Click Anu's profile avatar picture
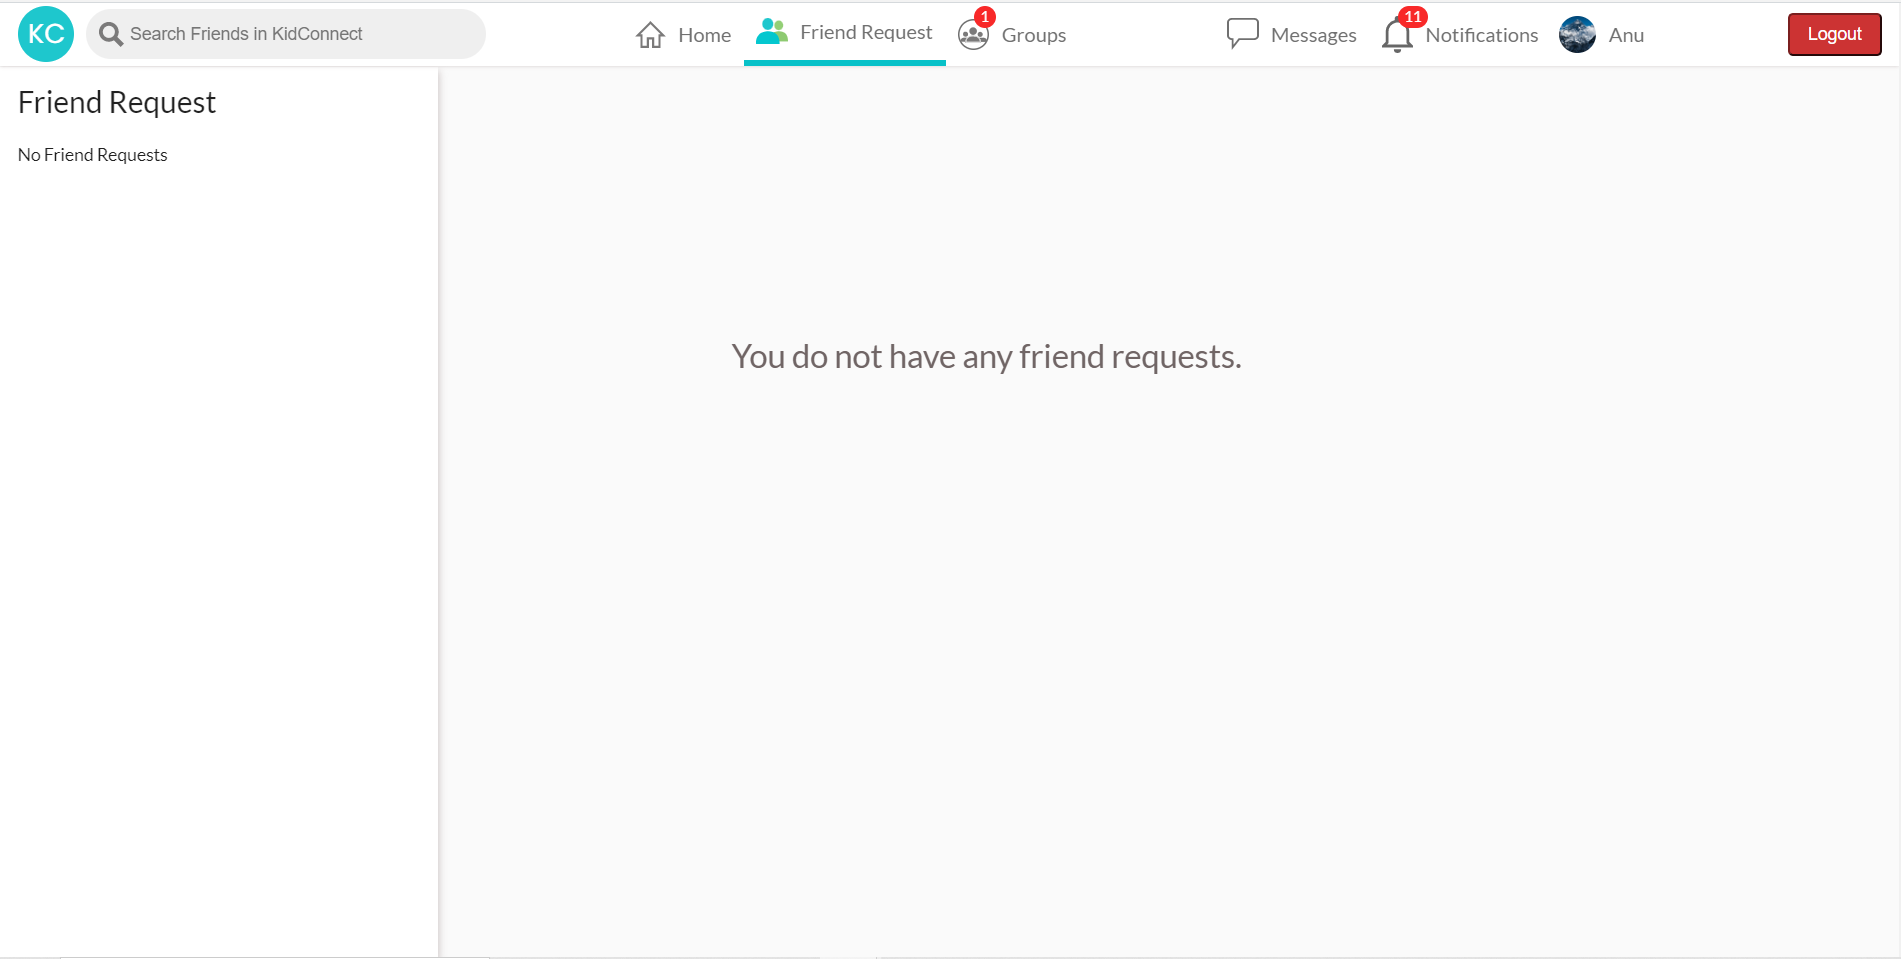Screen dimensions: 1901x959 coord(1577,35)
